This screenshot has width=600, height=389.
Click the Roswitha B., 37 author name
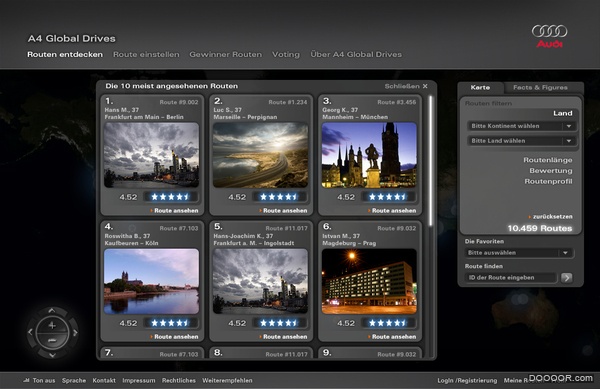(127, 236)
